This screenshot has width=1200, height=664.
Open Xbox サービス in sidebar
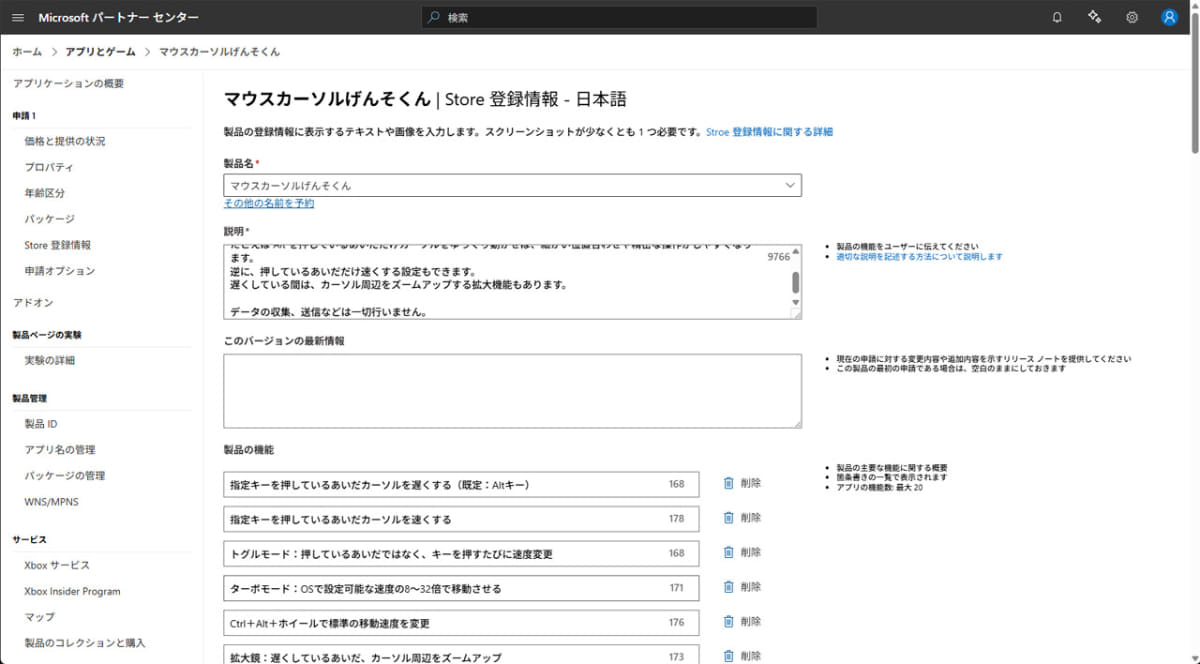(57, 566)
